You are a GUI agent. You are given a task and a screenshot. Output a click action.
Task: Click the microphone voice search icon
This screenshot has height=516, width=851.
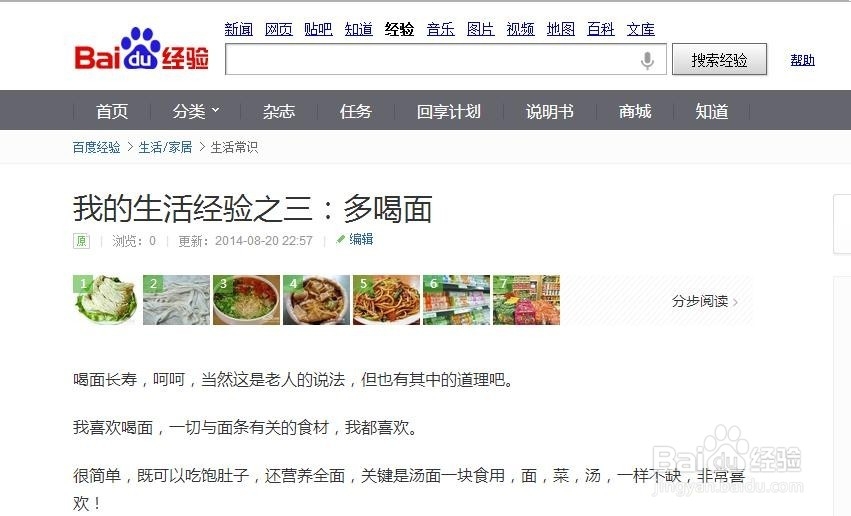647,60
